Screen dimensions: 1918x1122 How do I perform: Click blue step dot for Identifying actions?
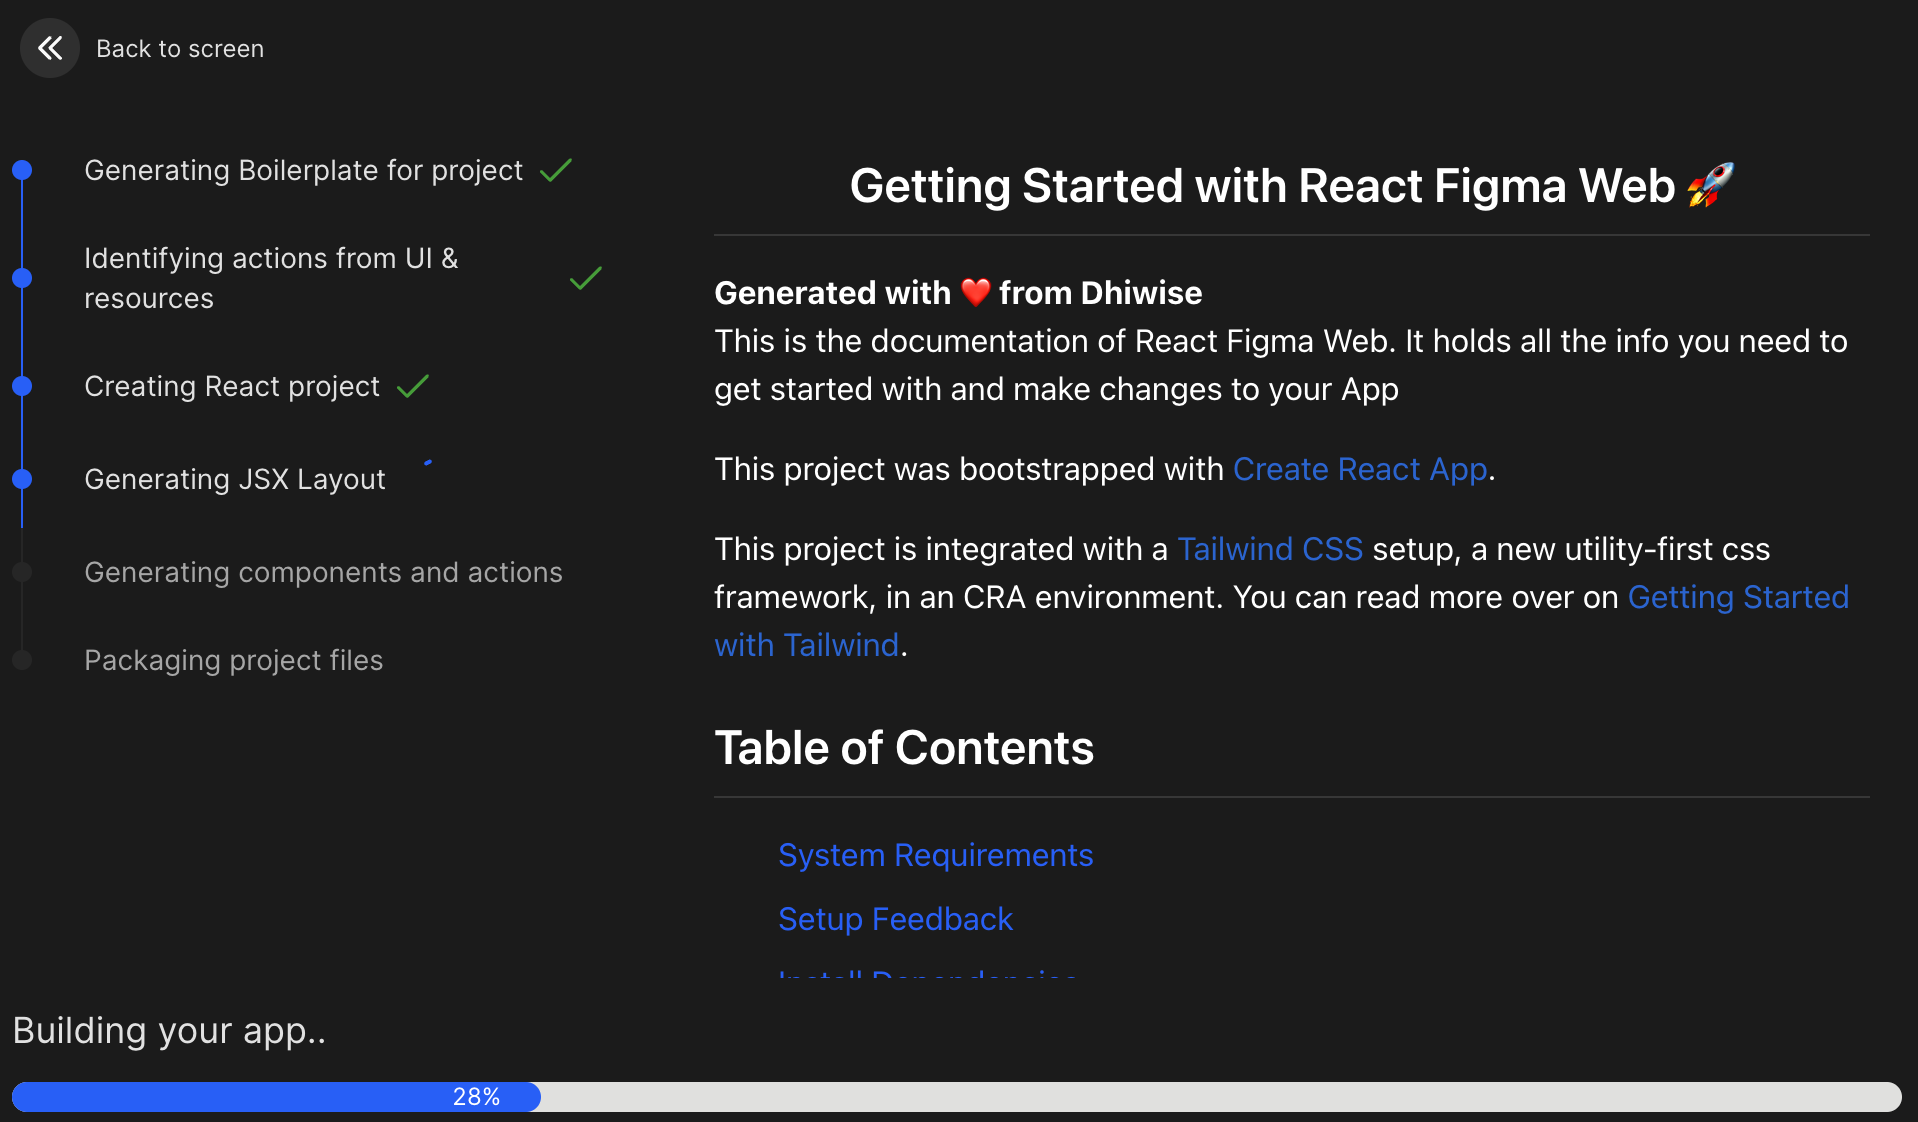(22, 278)
